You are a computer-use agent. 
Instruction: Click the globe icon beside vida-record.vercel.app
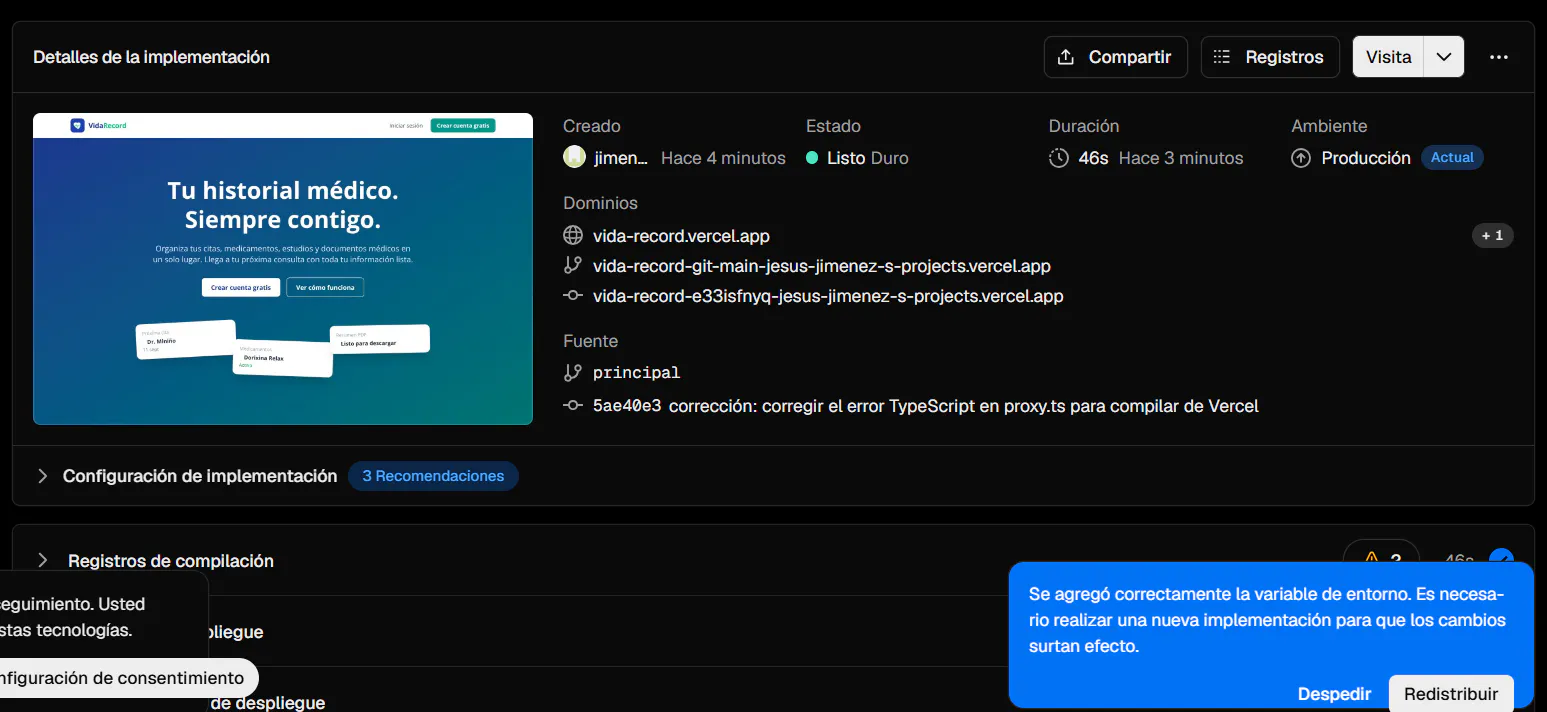click(573, 236)
